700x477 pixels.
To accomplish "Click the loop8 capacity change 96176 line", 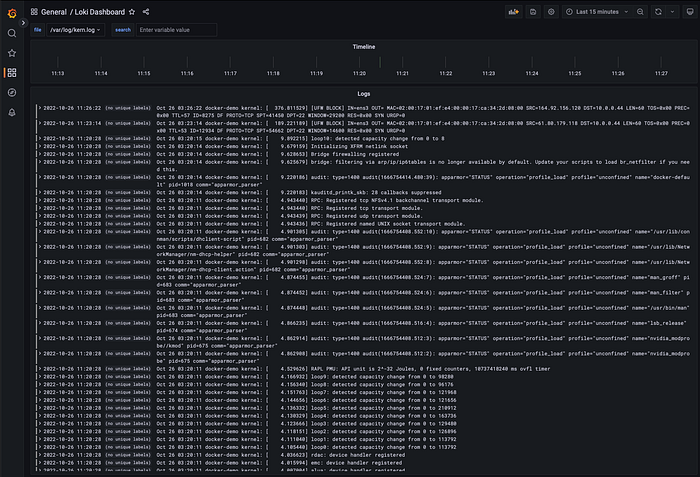I will (x=304, y=385).
